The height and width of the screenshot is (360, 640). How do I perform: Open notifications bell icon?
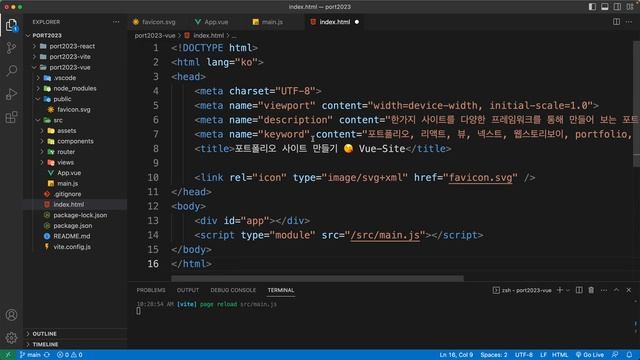click(x=629, y=355)
